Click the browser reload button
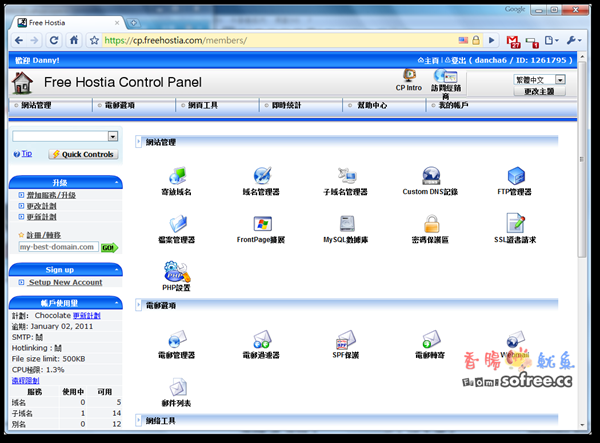The height and width of the screenshot is (443, 600). tap(54, 40)
